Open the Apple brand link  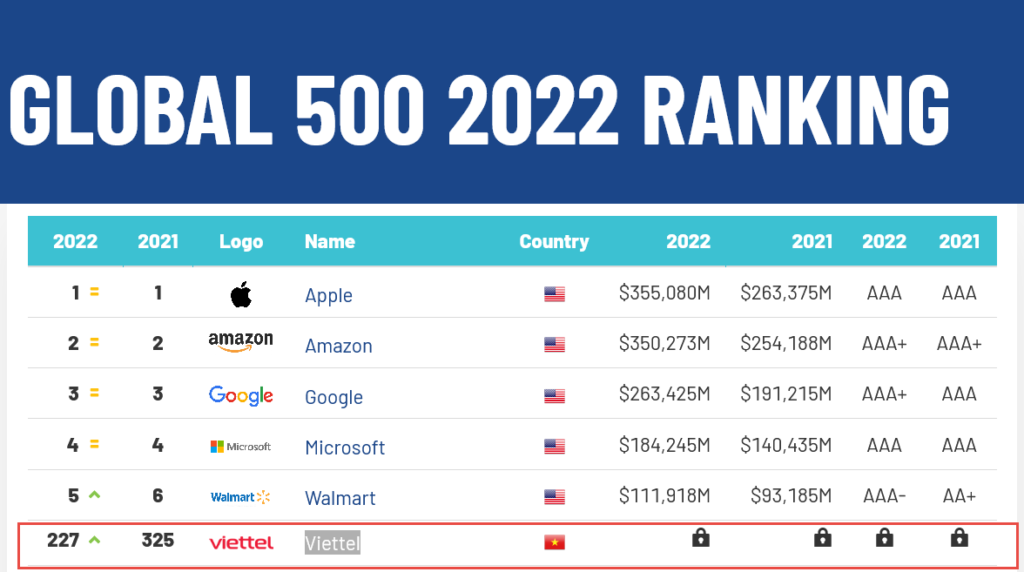click(328, 295)
